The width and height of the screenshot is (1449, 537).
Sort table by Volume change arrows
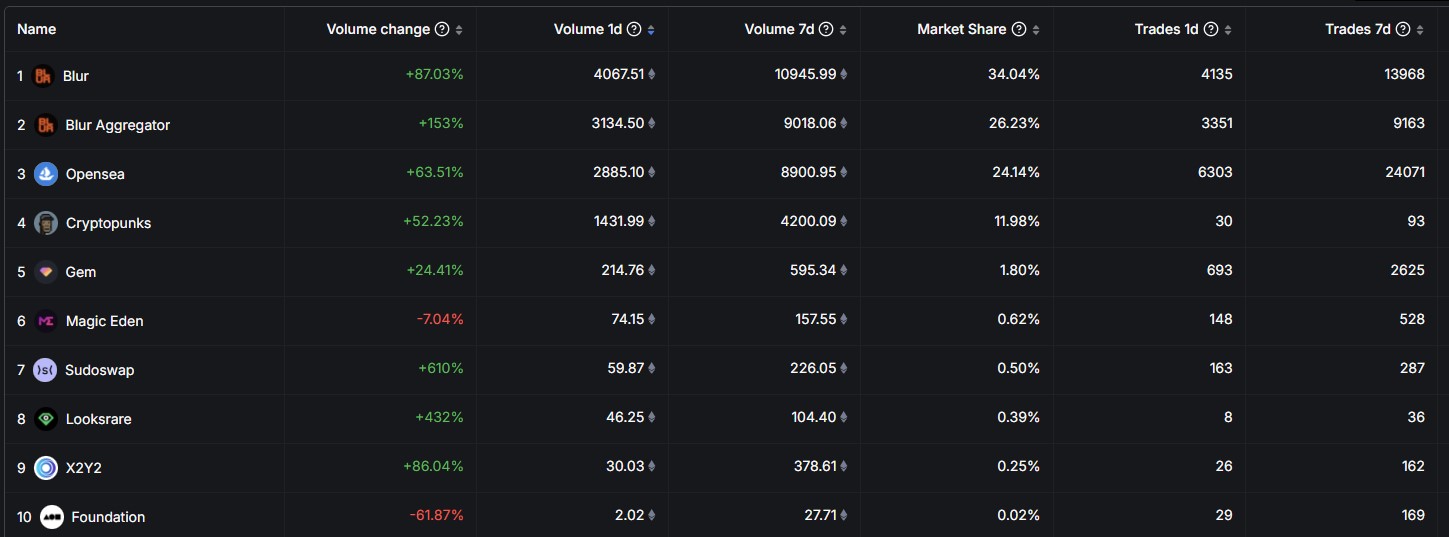tap(459, 30)
